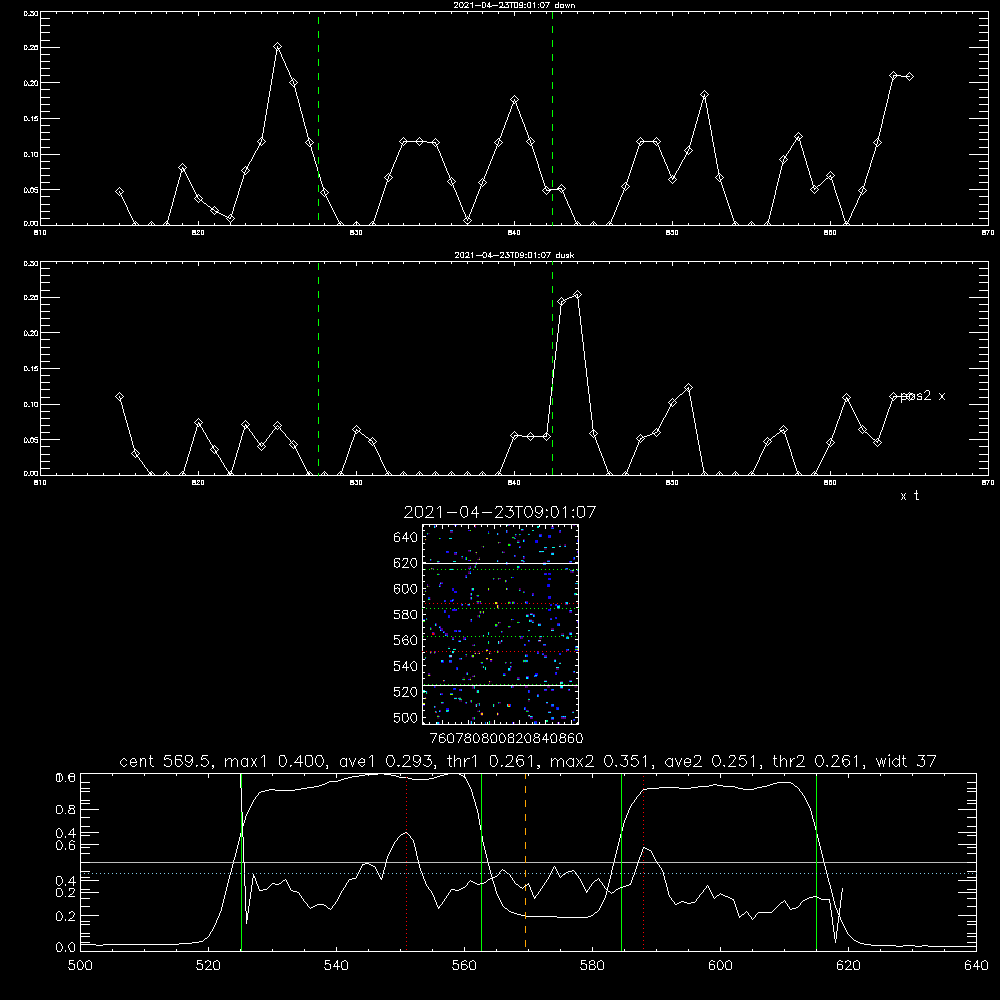Screen dimensions: 1000x1000
Task: Click right green dashed line in dusk plot
Action: (x=552, y=369)
